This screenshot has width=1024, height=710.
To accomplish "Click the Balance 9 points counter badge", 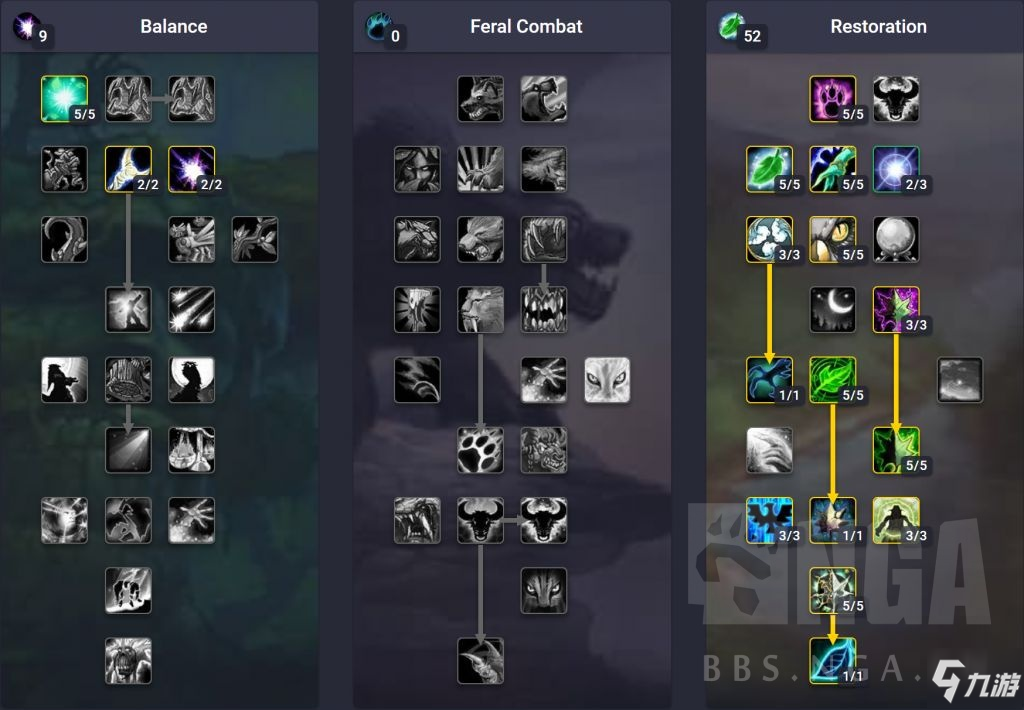I will (x=42, y=36).
